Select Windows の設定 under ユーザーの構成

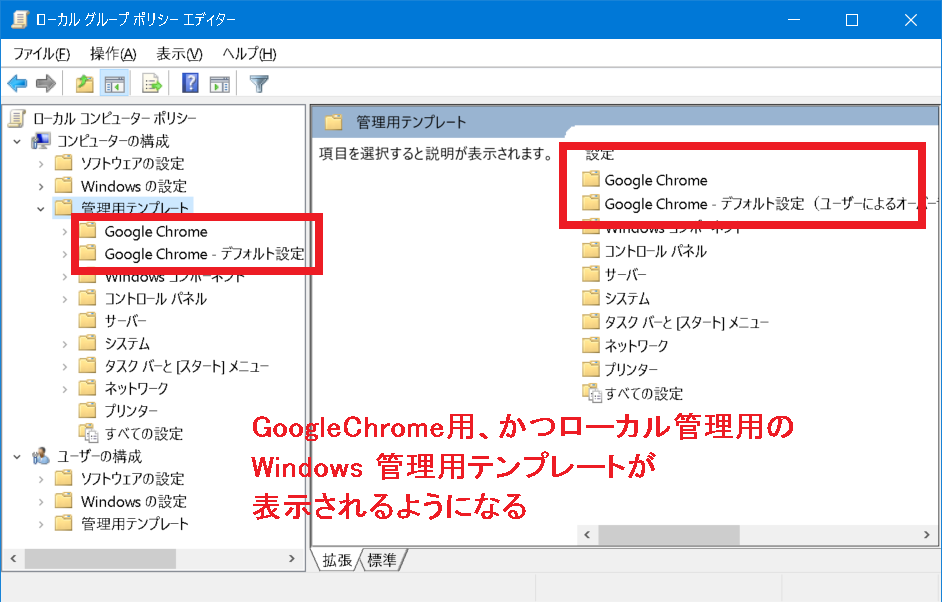pyautogui.click(x=134, y=501)
